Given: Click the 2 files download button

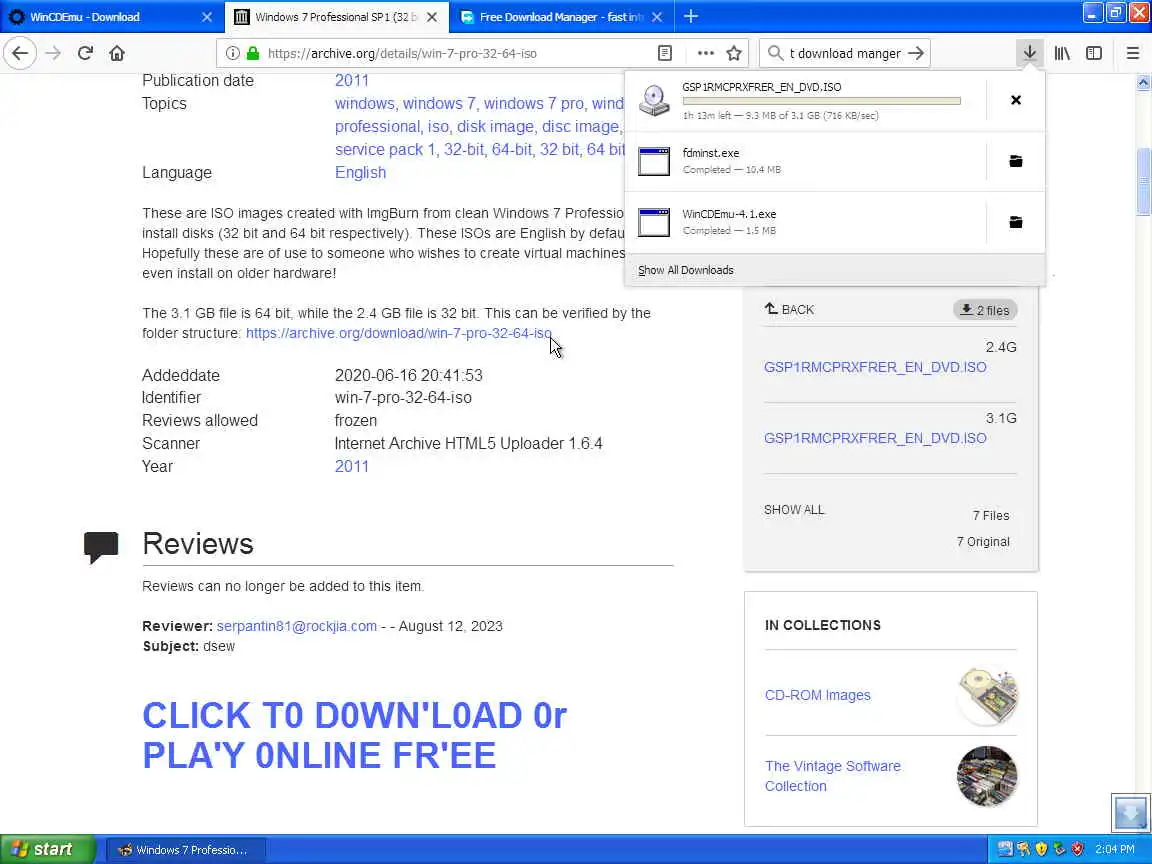Looking at the screenshot, I should pos(985,310).
